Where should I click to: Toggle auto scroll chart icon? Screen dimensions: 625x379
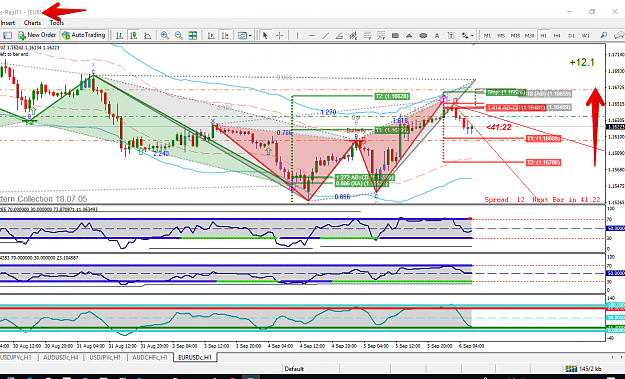[211, 35]
